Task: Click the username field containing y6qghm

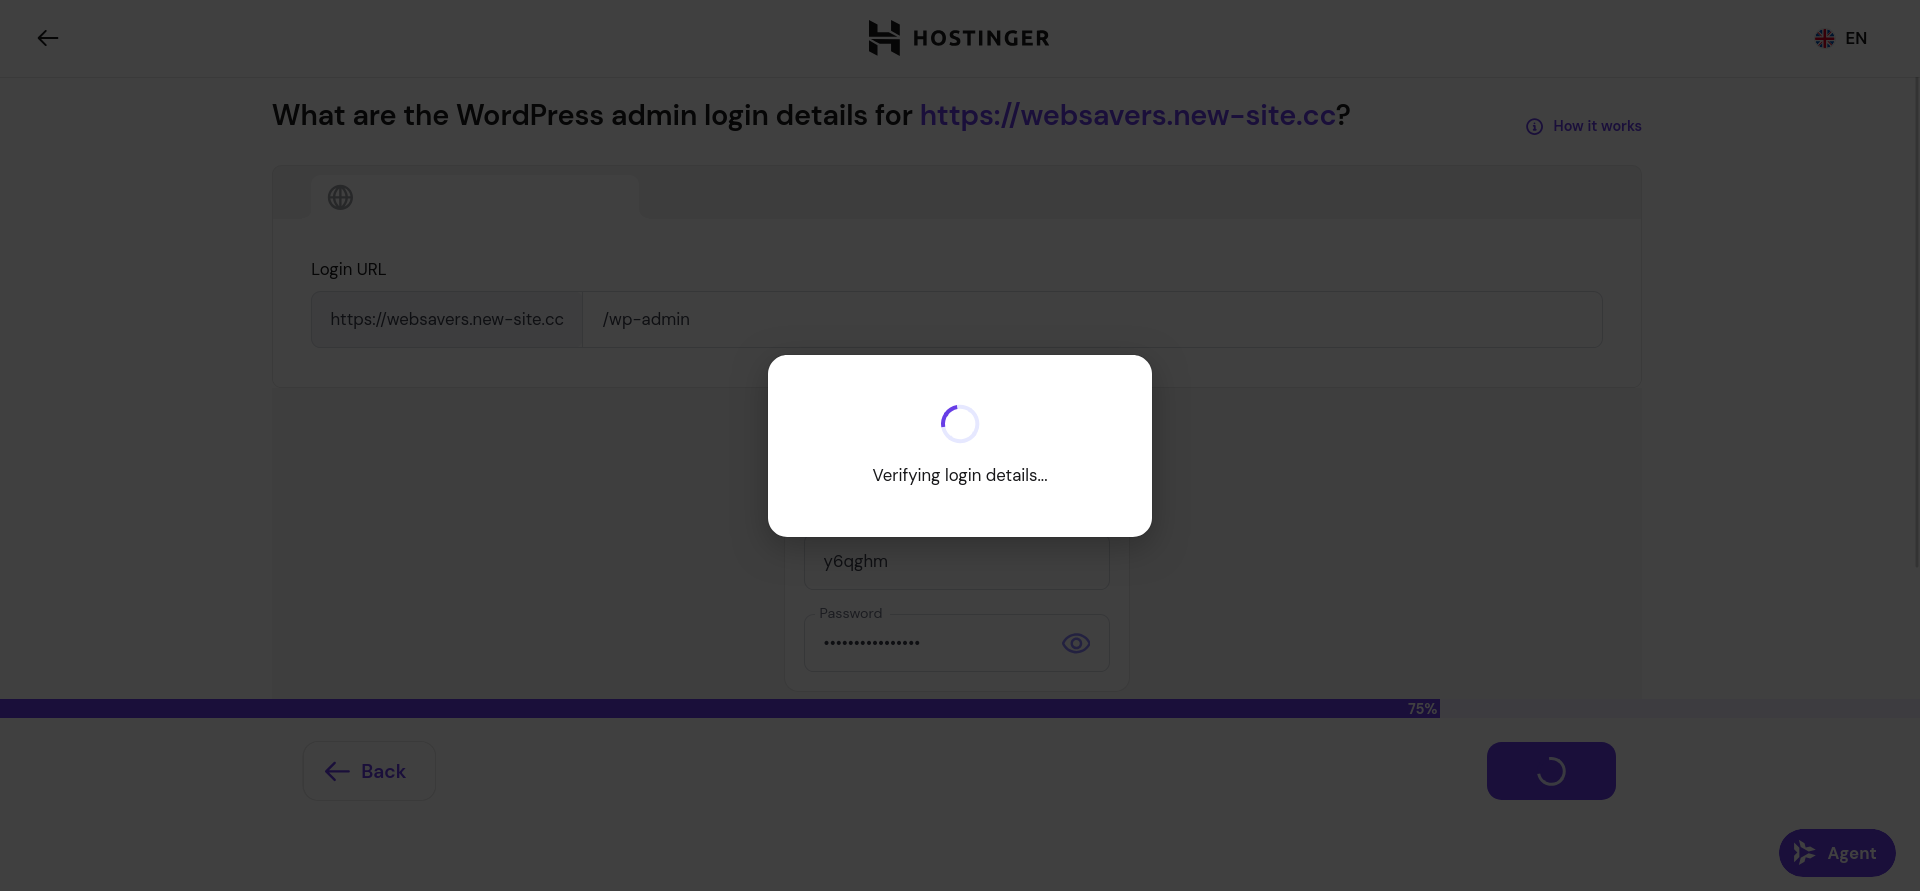Action: click(x=957, y=562)
